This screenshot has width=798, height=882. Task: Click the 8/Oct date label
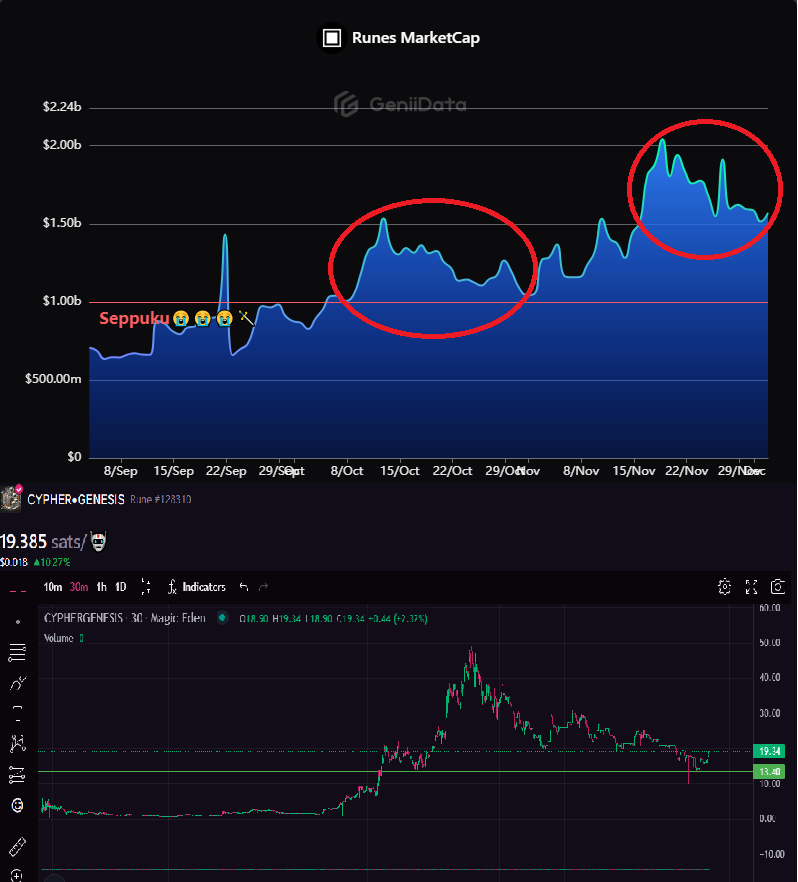click(347, 471)
